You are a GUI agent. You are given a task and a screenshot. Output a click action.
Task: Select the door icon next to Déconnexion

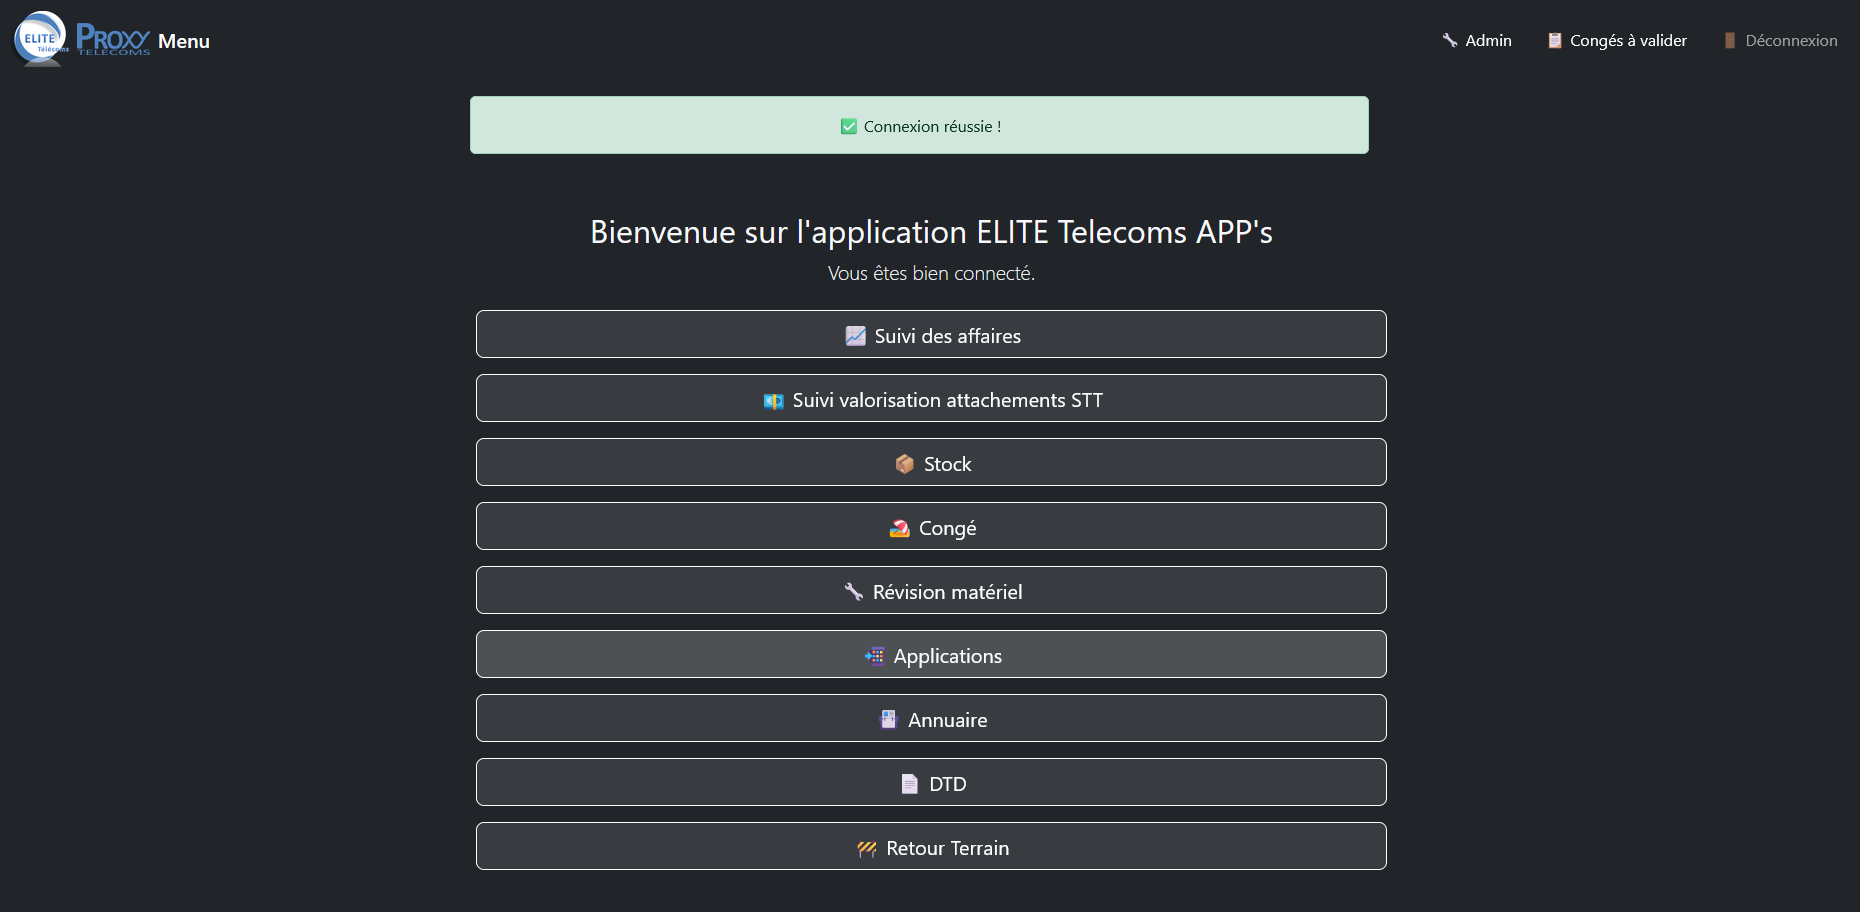[x=1729, y=40]
